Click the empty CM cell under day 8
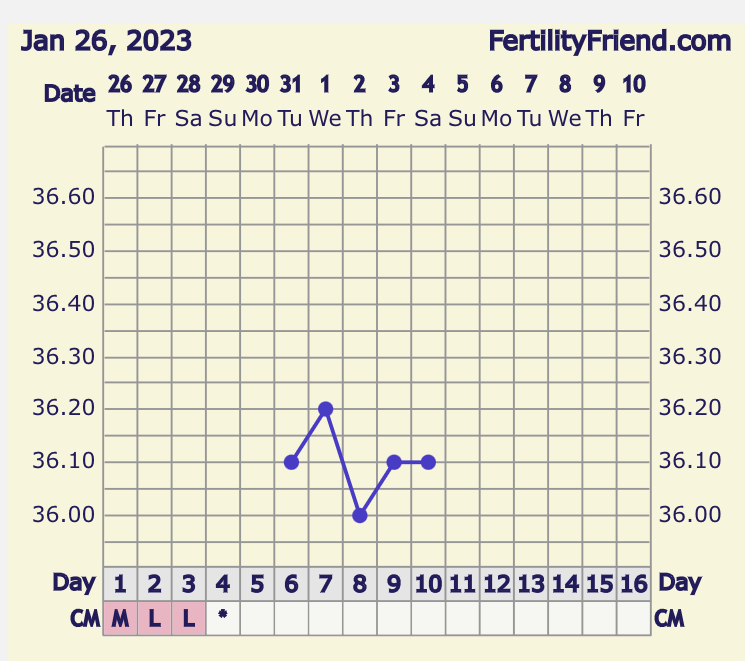This screenshot has height=661, width=745. [360, 618]
